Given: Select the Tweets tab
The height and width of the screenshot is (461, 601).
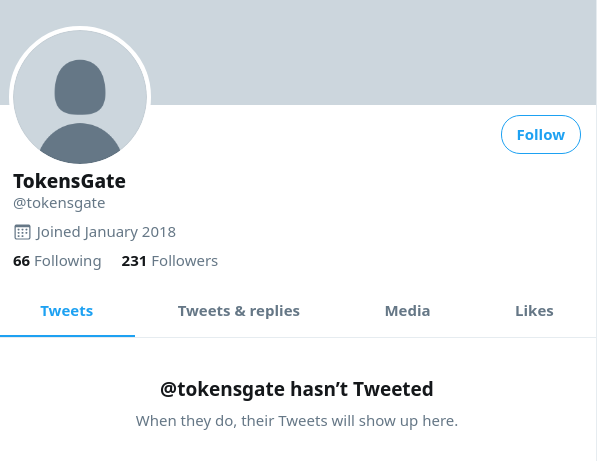Looking at the screenshot, I should tap(67, 311).
